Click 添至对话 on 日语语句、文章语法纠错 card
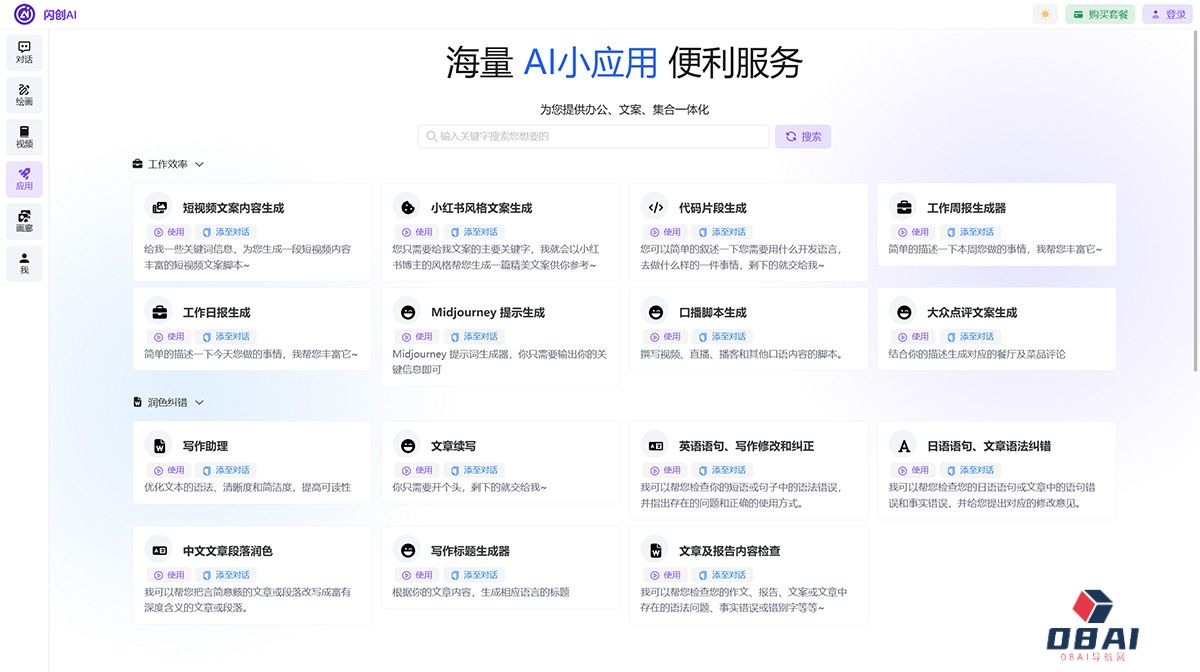 pos(970,470)
